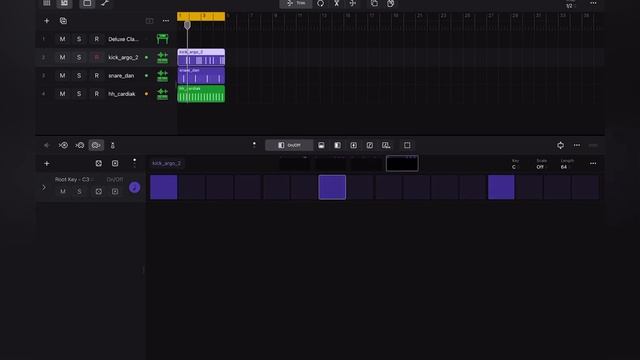Go back using the editor's left arrow
Image resolution: width=640 pixels, height=360 pixels.
[x=47, y=145]
